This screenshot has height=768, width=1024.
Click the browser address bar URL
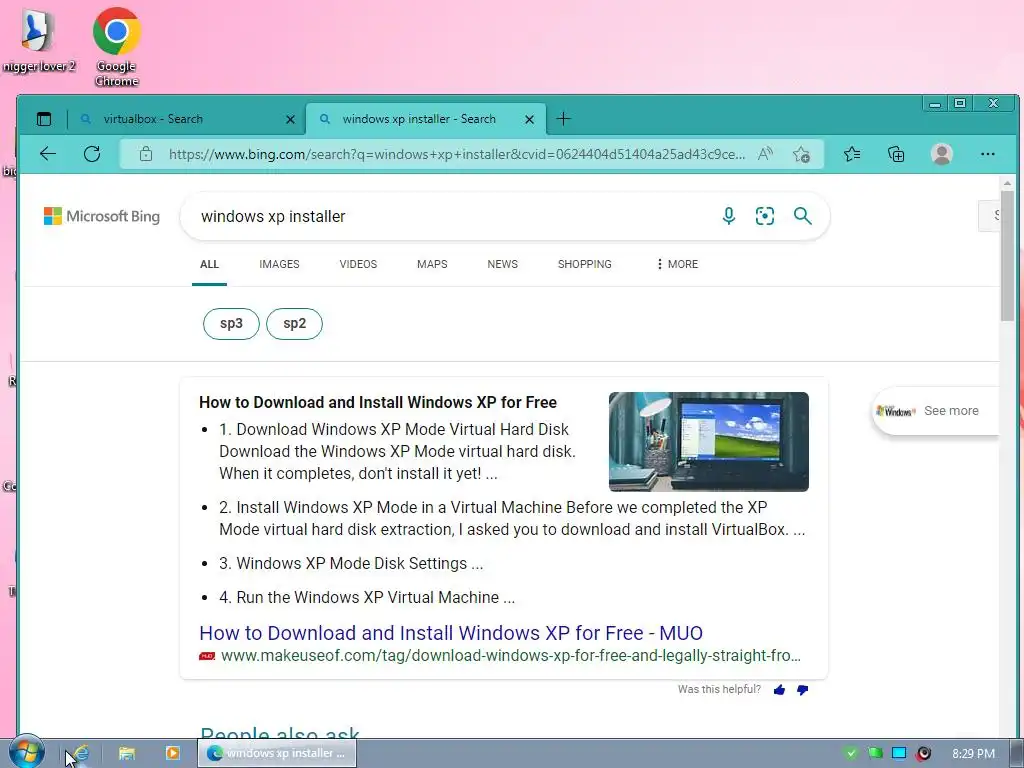click(x=456, y=155)
